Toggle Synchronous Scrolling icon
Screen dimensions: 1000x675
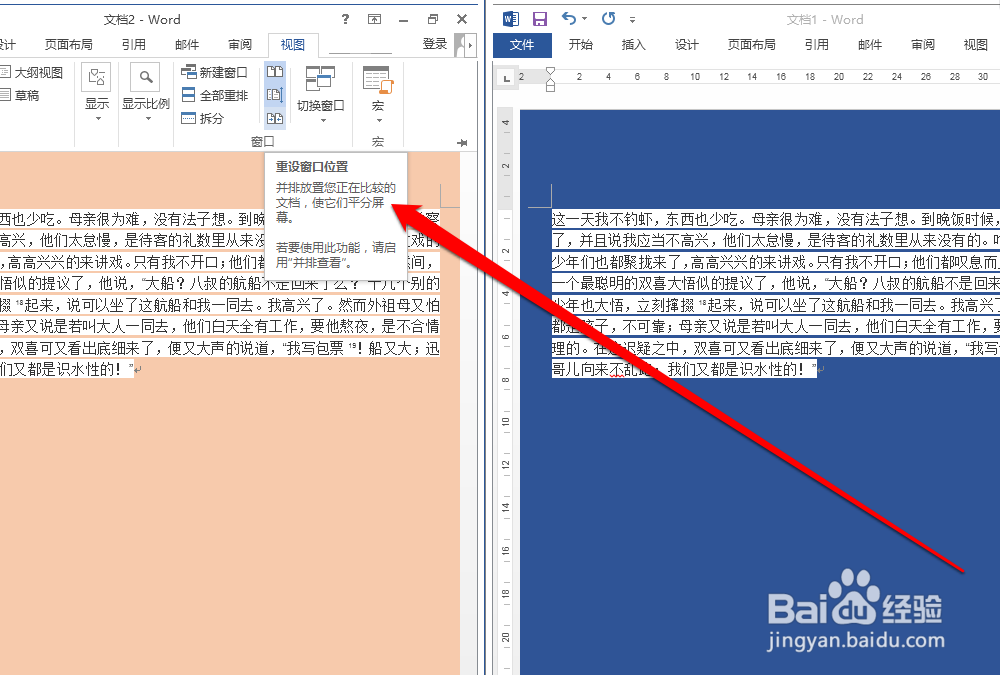tap(275, 95)
